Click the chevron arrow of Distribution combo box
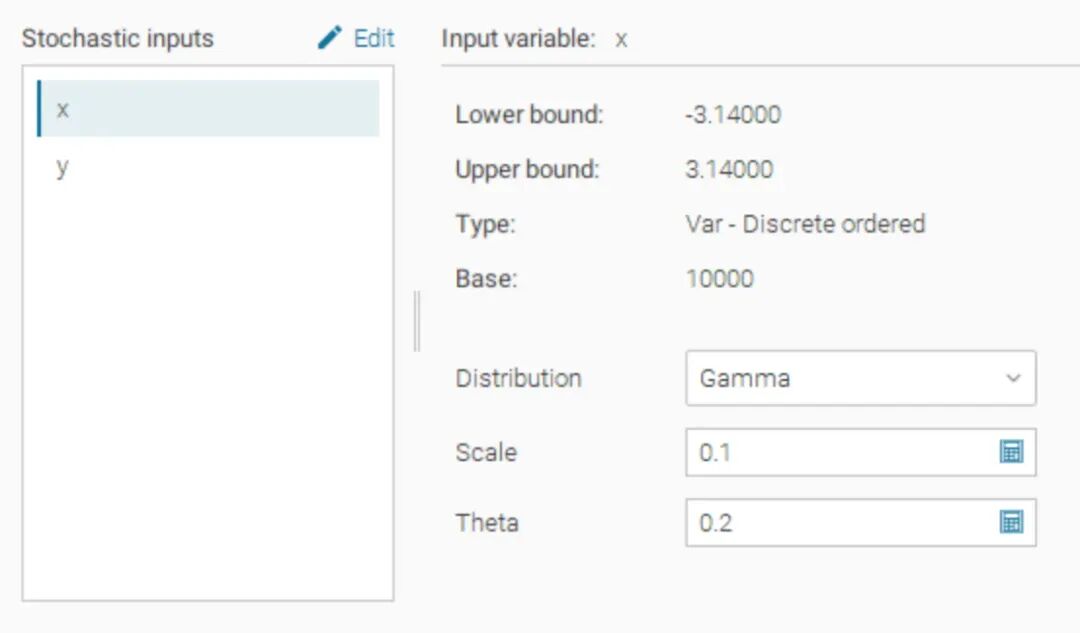Viewport: 1080px width, 633px height. click(1012, 378)
